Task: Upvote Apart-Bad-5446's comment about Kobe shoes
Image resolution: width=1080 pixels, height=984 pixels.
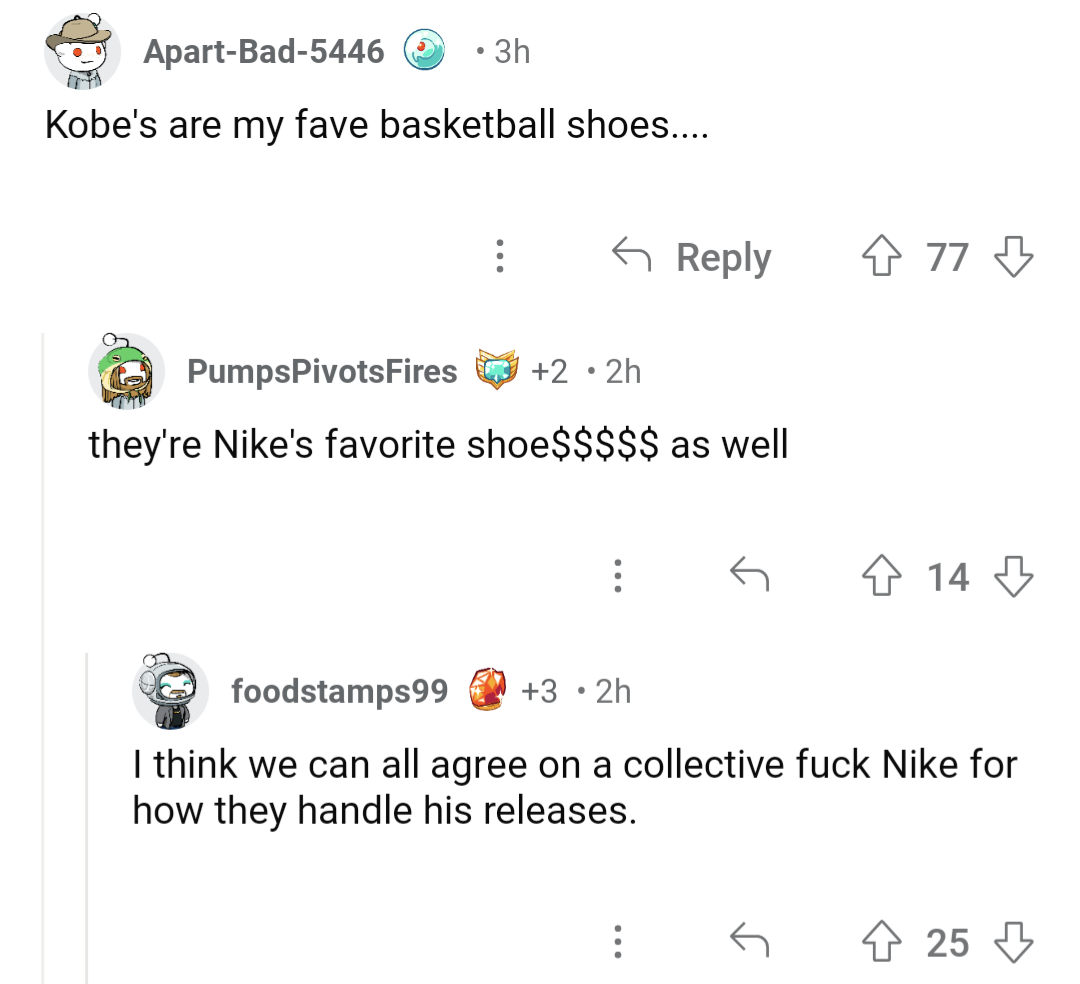Action: tap(884, 256)
